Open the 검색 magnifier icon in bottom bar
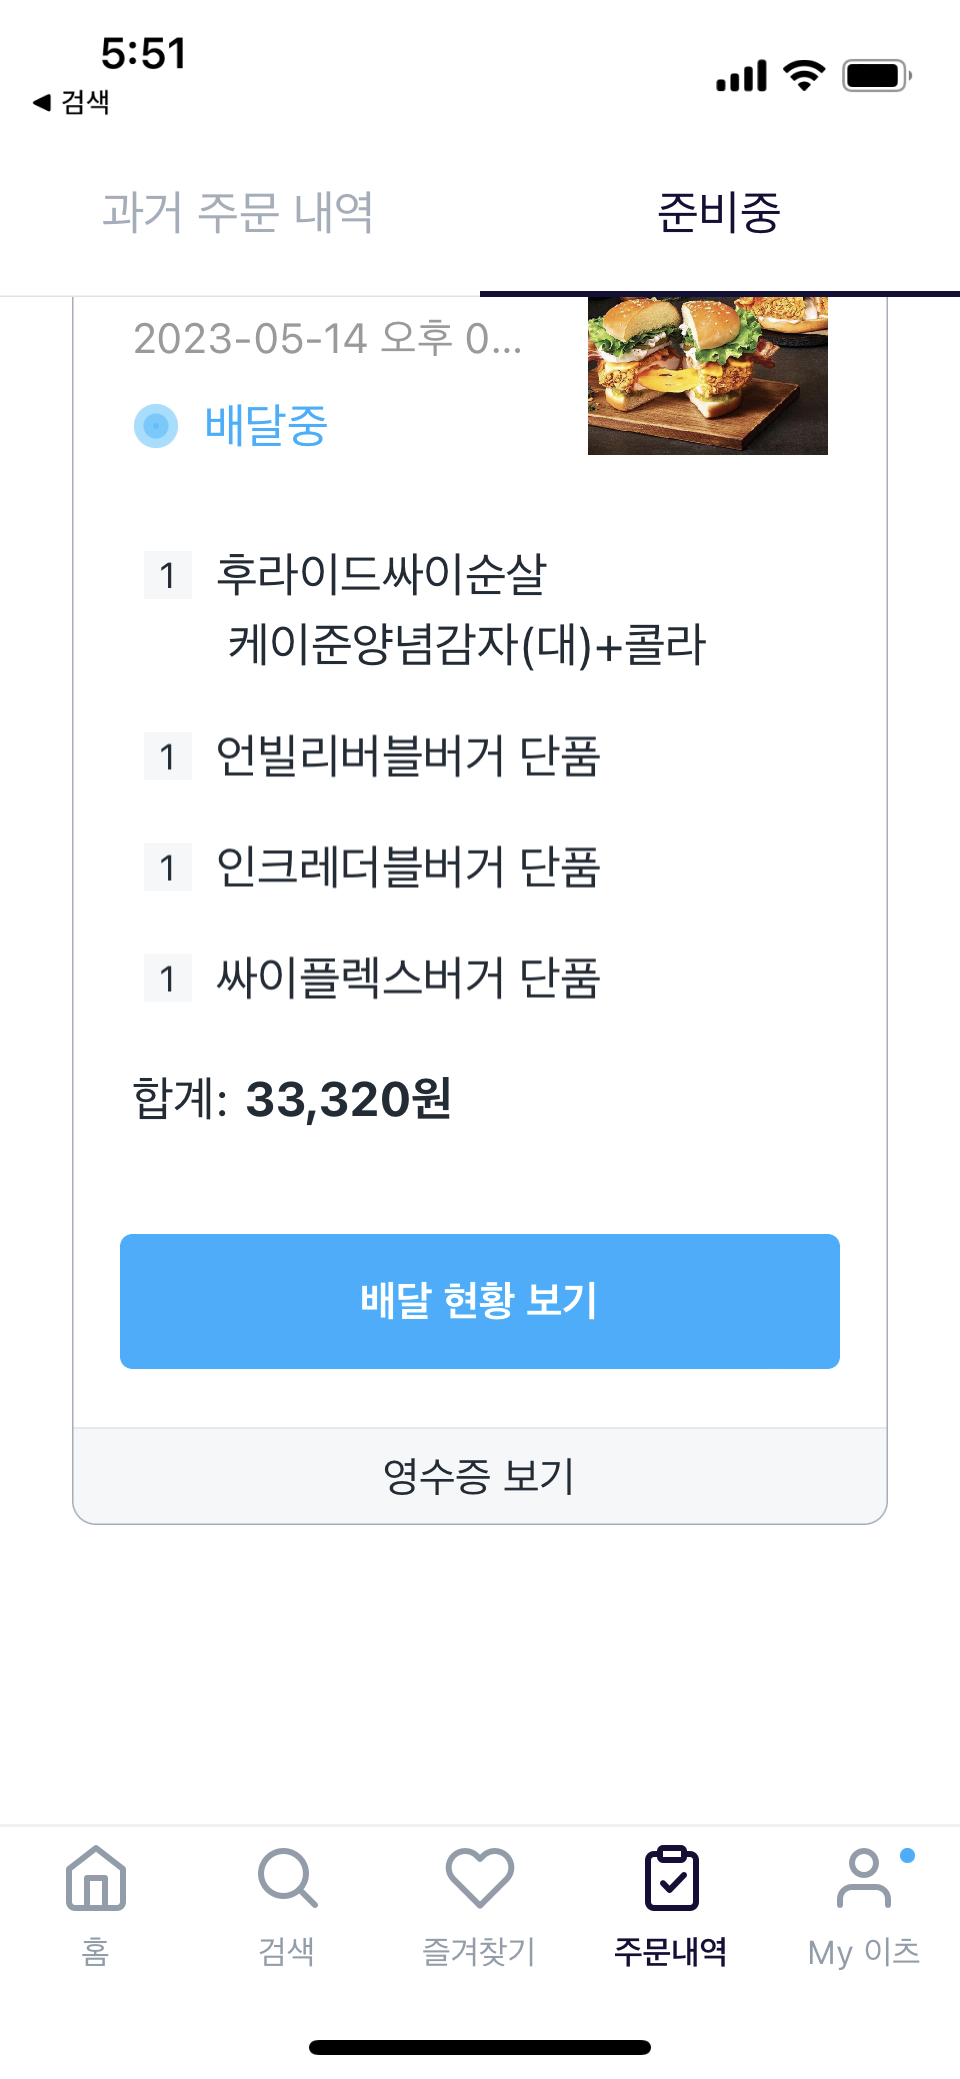960x2079 pixels. [287, 1878]
